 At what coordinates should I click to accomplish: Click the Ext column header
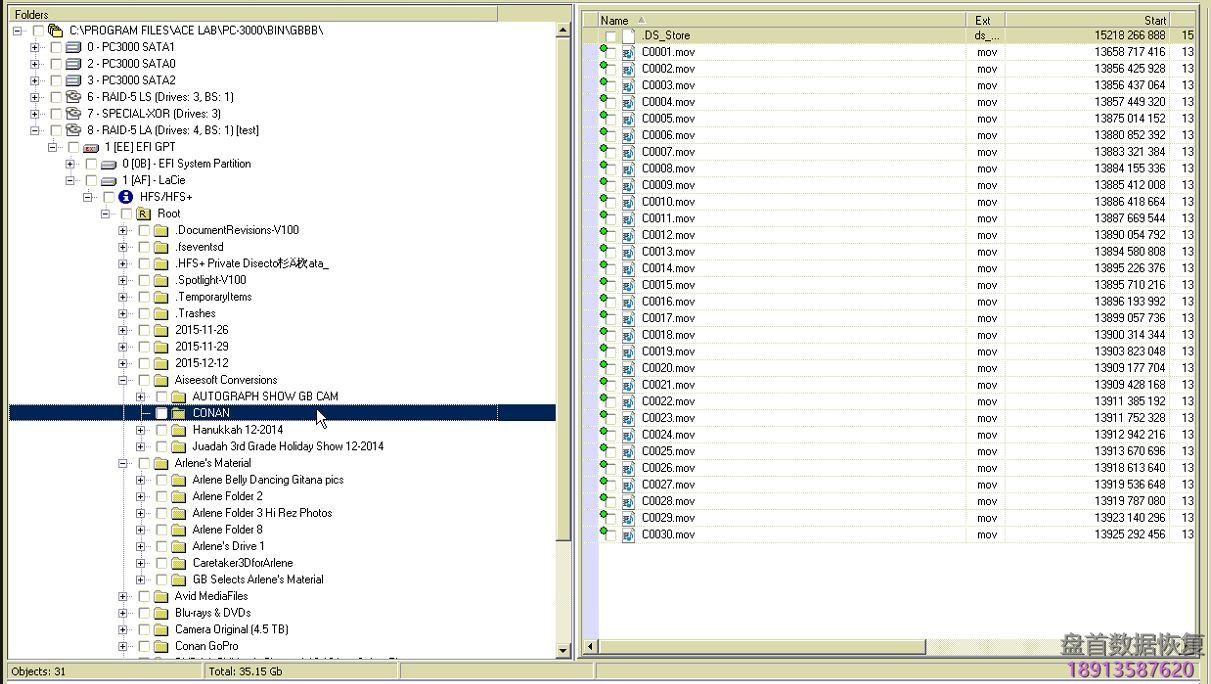[x=983, y=19]
